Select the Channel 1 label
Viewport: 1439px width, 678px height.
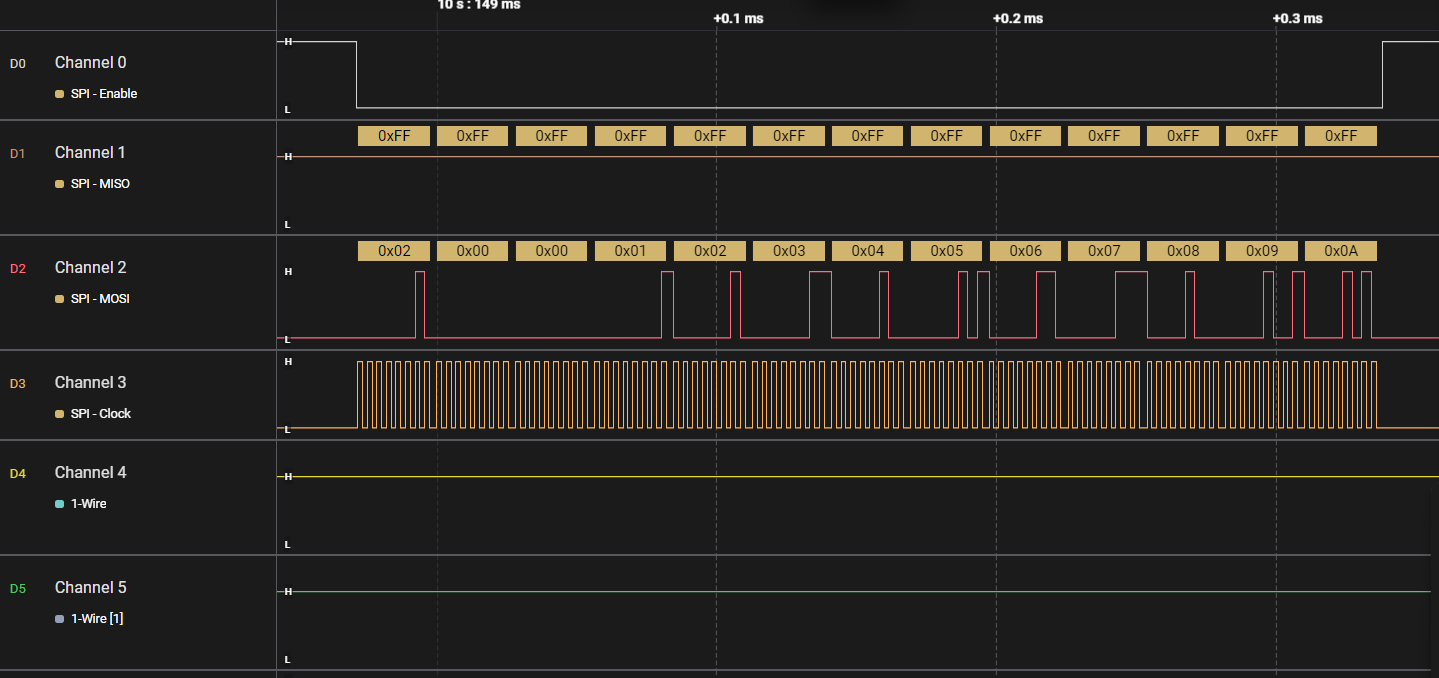tap(90, 152)
